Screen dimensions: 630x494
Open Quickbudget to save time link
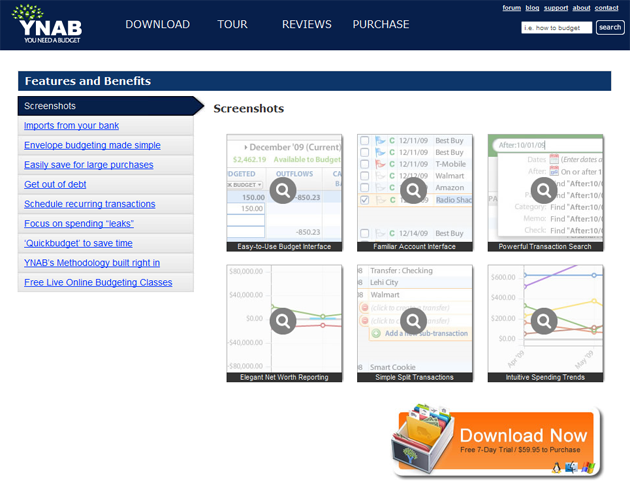(x=78, y=243)
